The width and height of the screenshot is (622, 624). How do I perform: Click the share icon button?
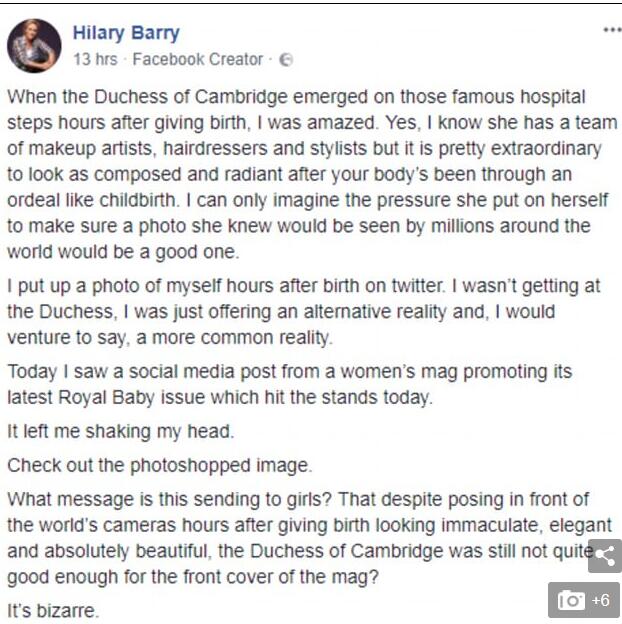pyautogui.click(x=604, y=556)
